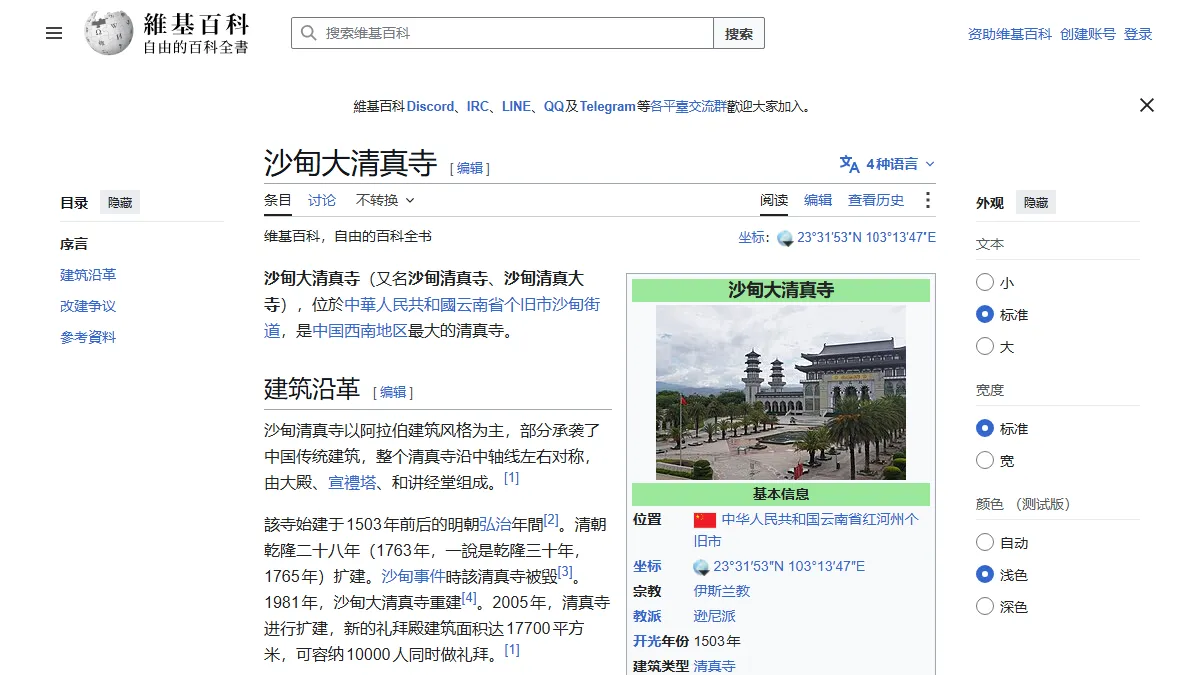Select the 小 text size option

(x=985, y=283)
